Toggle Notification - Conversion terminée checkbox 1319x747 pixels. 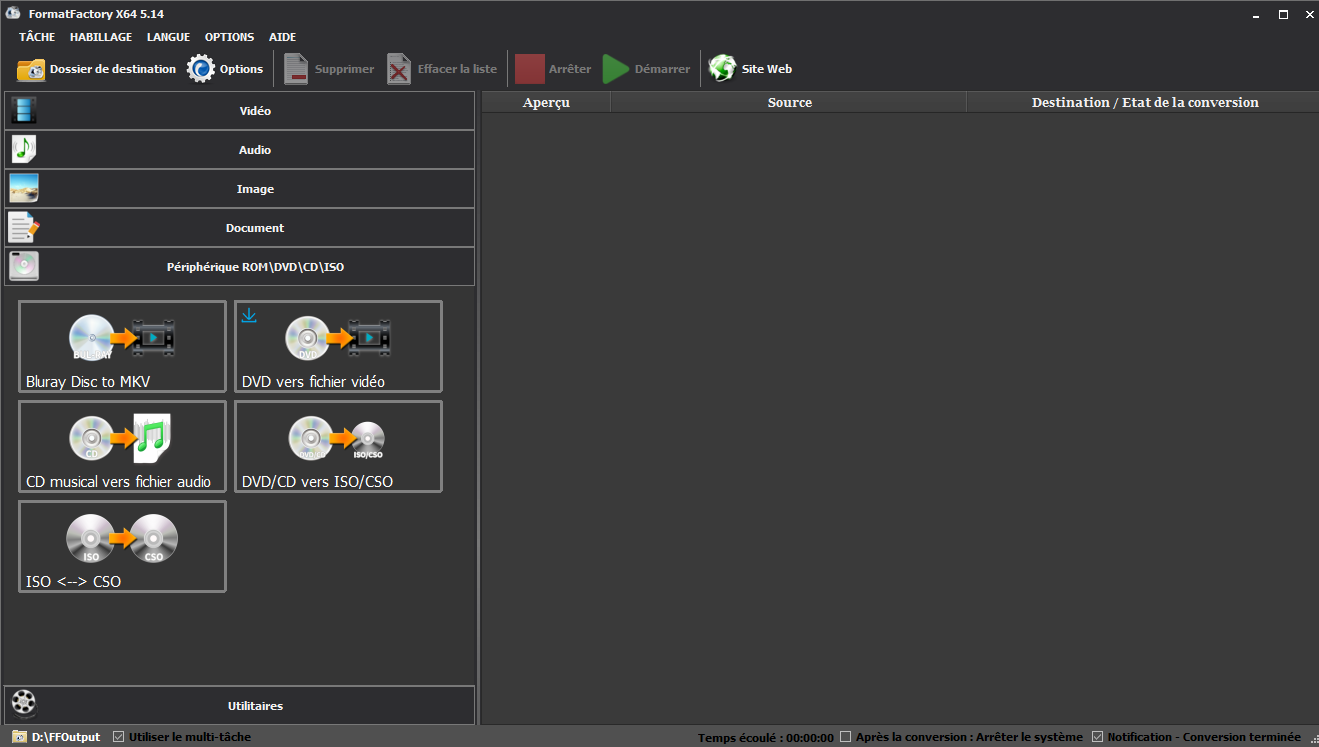tap(1098, 737)
